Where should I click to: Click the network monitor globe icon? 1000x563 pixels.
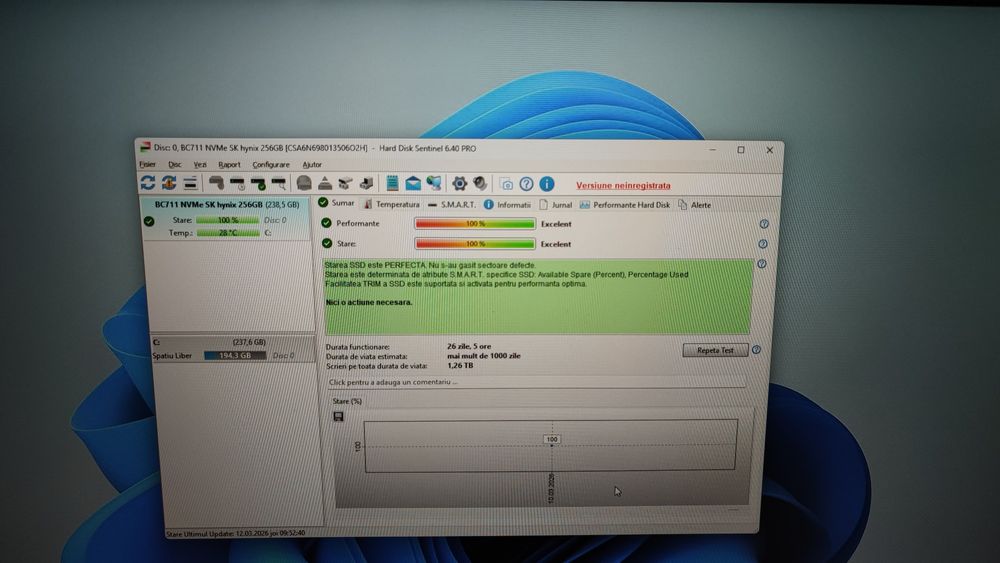click(434, 184)
